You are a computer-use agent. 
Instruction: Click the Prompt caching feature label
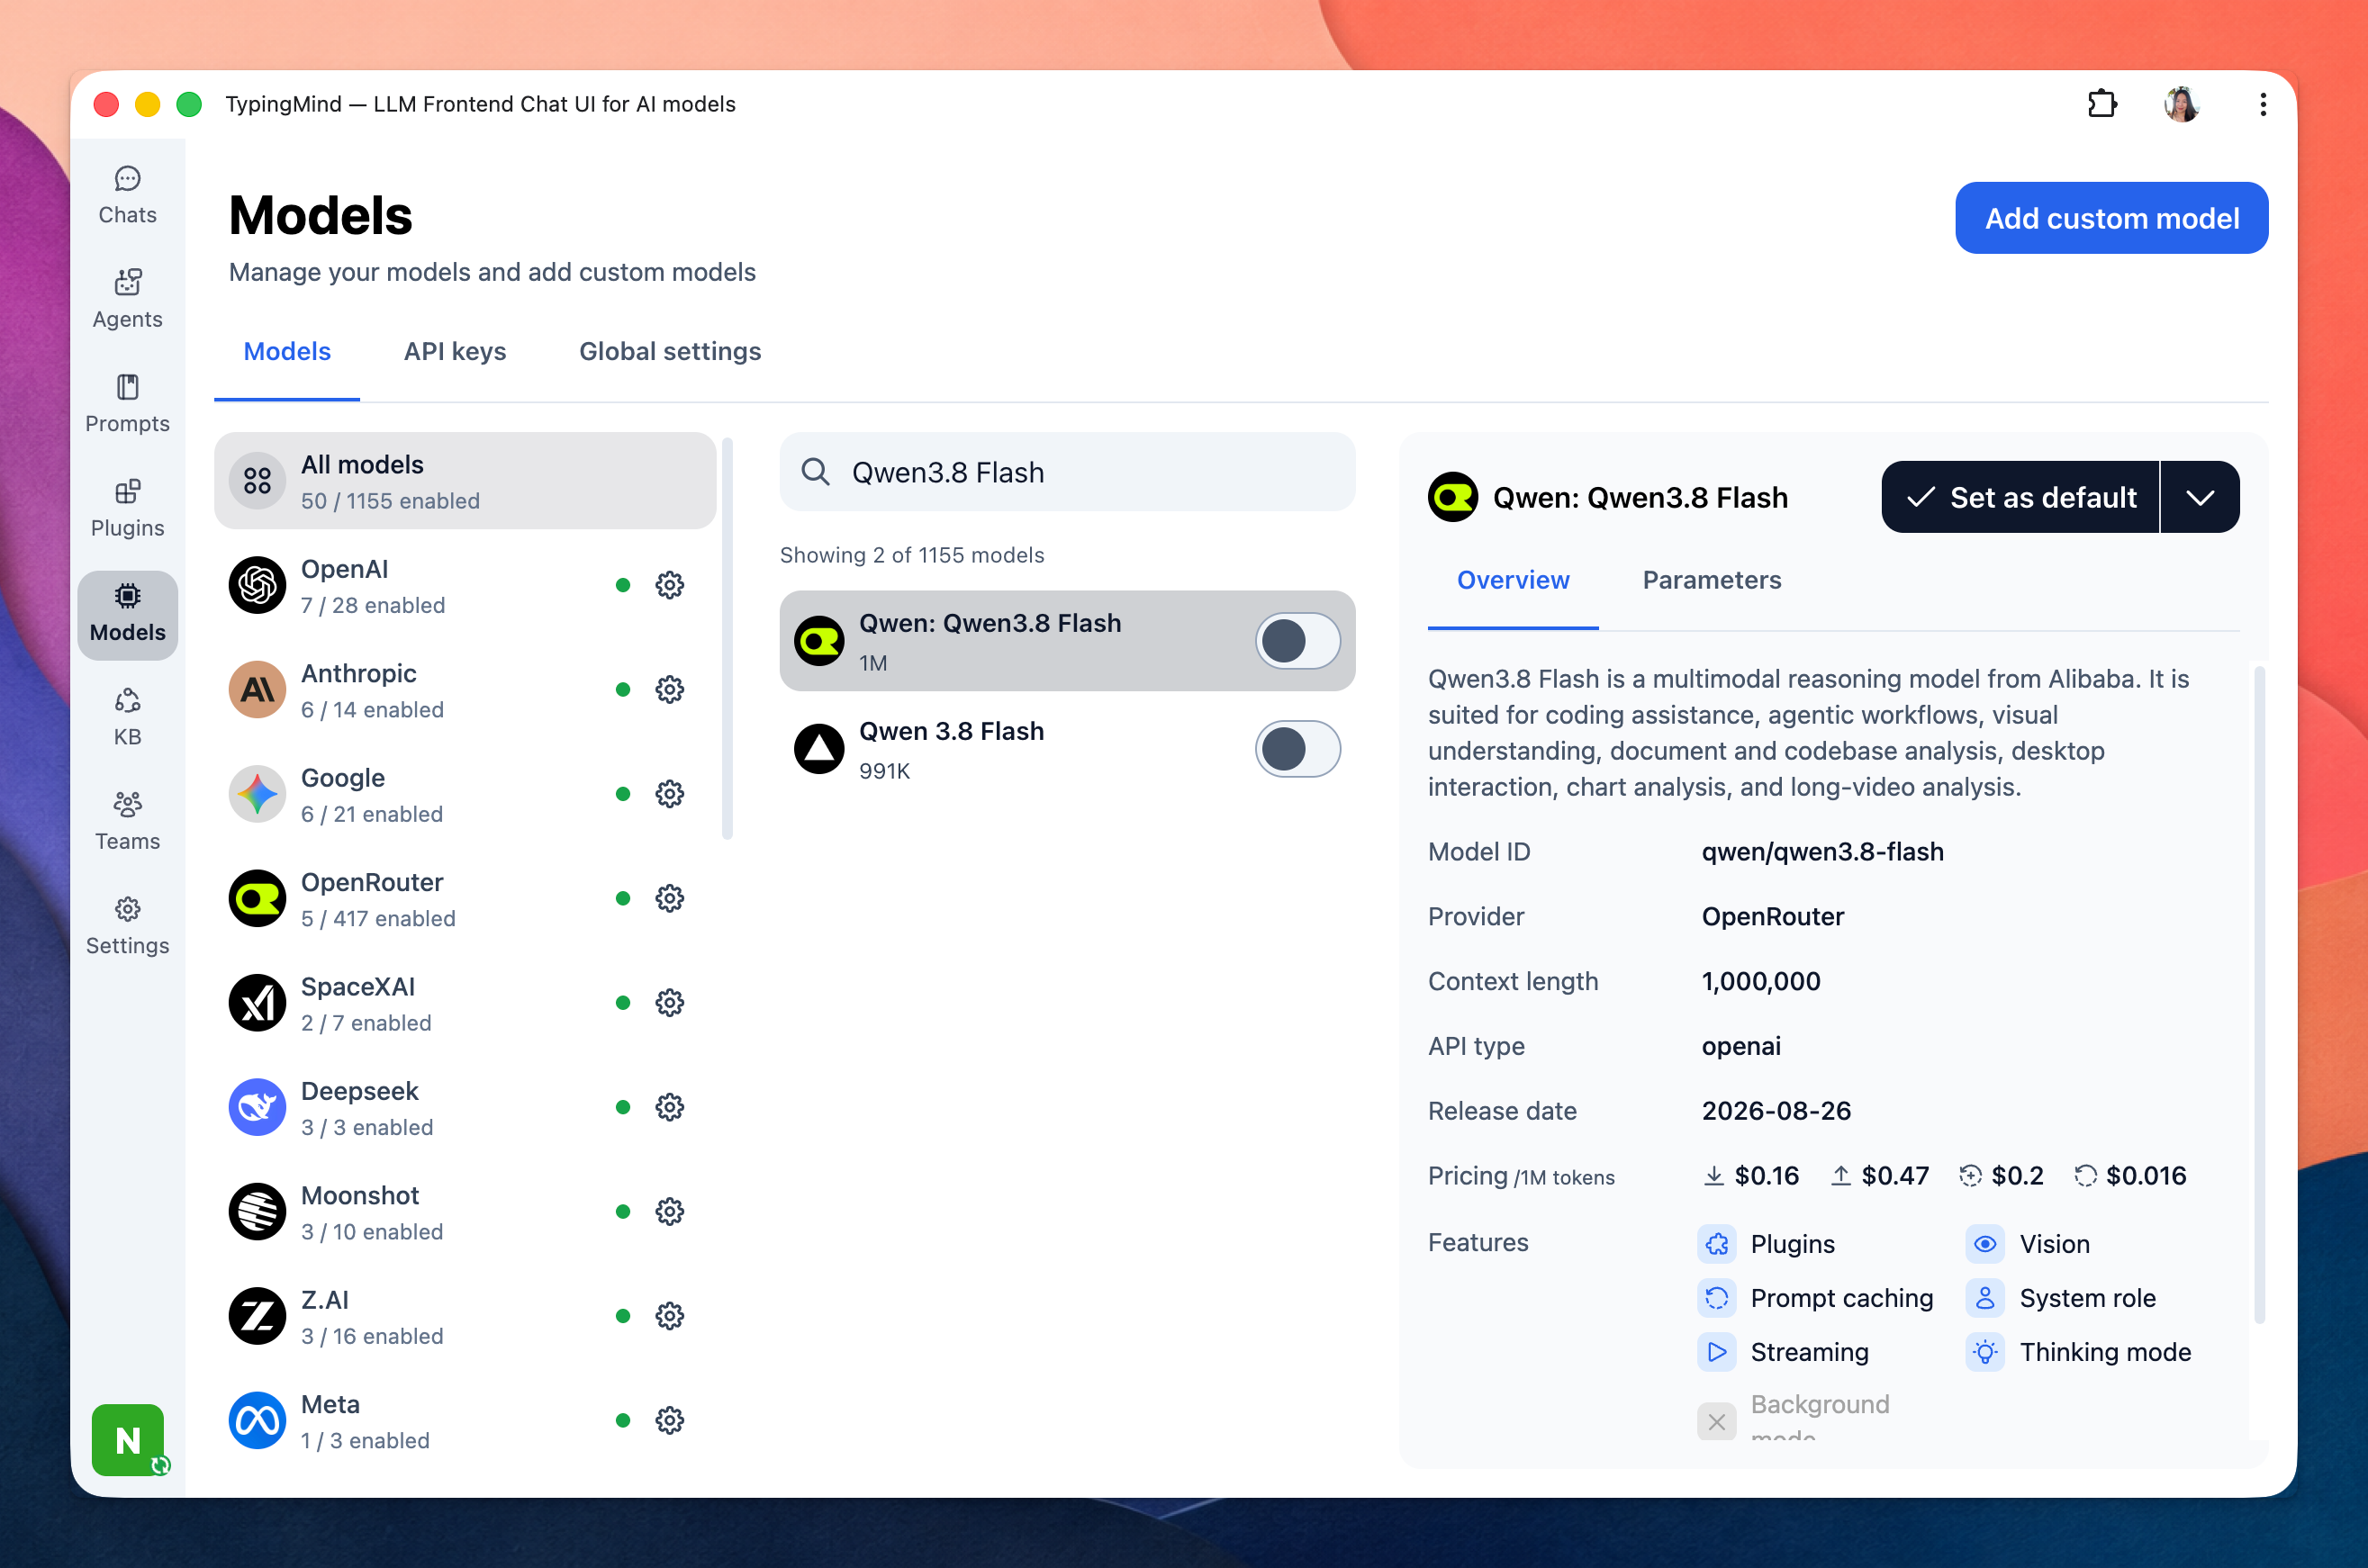[x=1842, y=1298]
